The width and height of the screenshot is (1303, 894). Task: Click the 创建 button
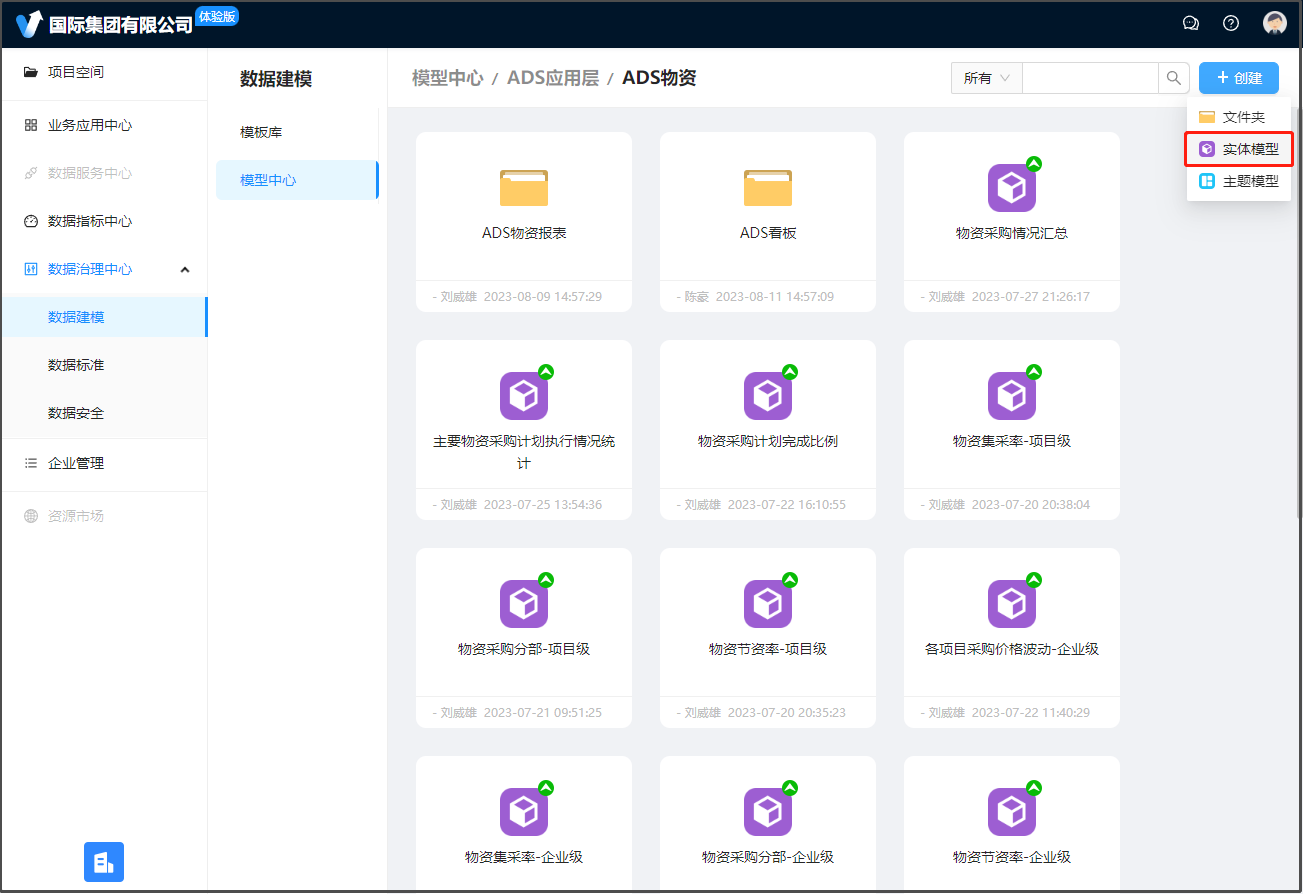coord(1238,78)
